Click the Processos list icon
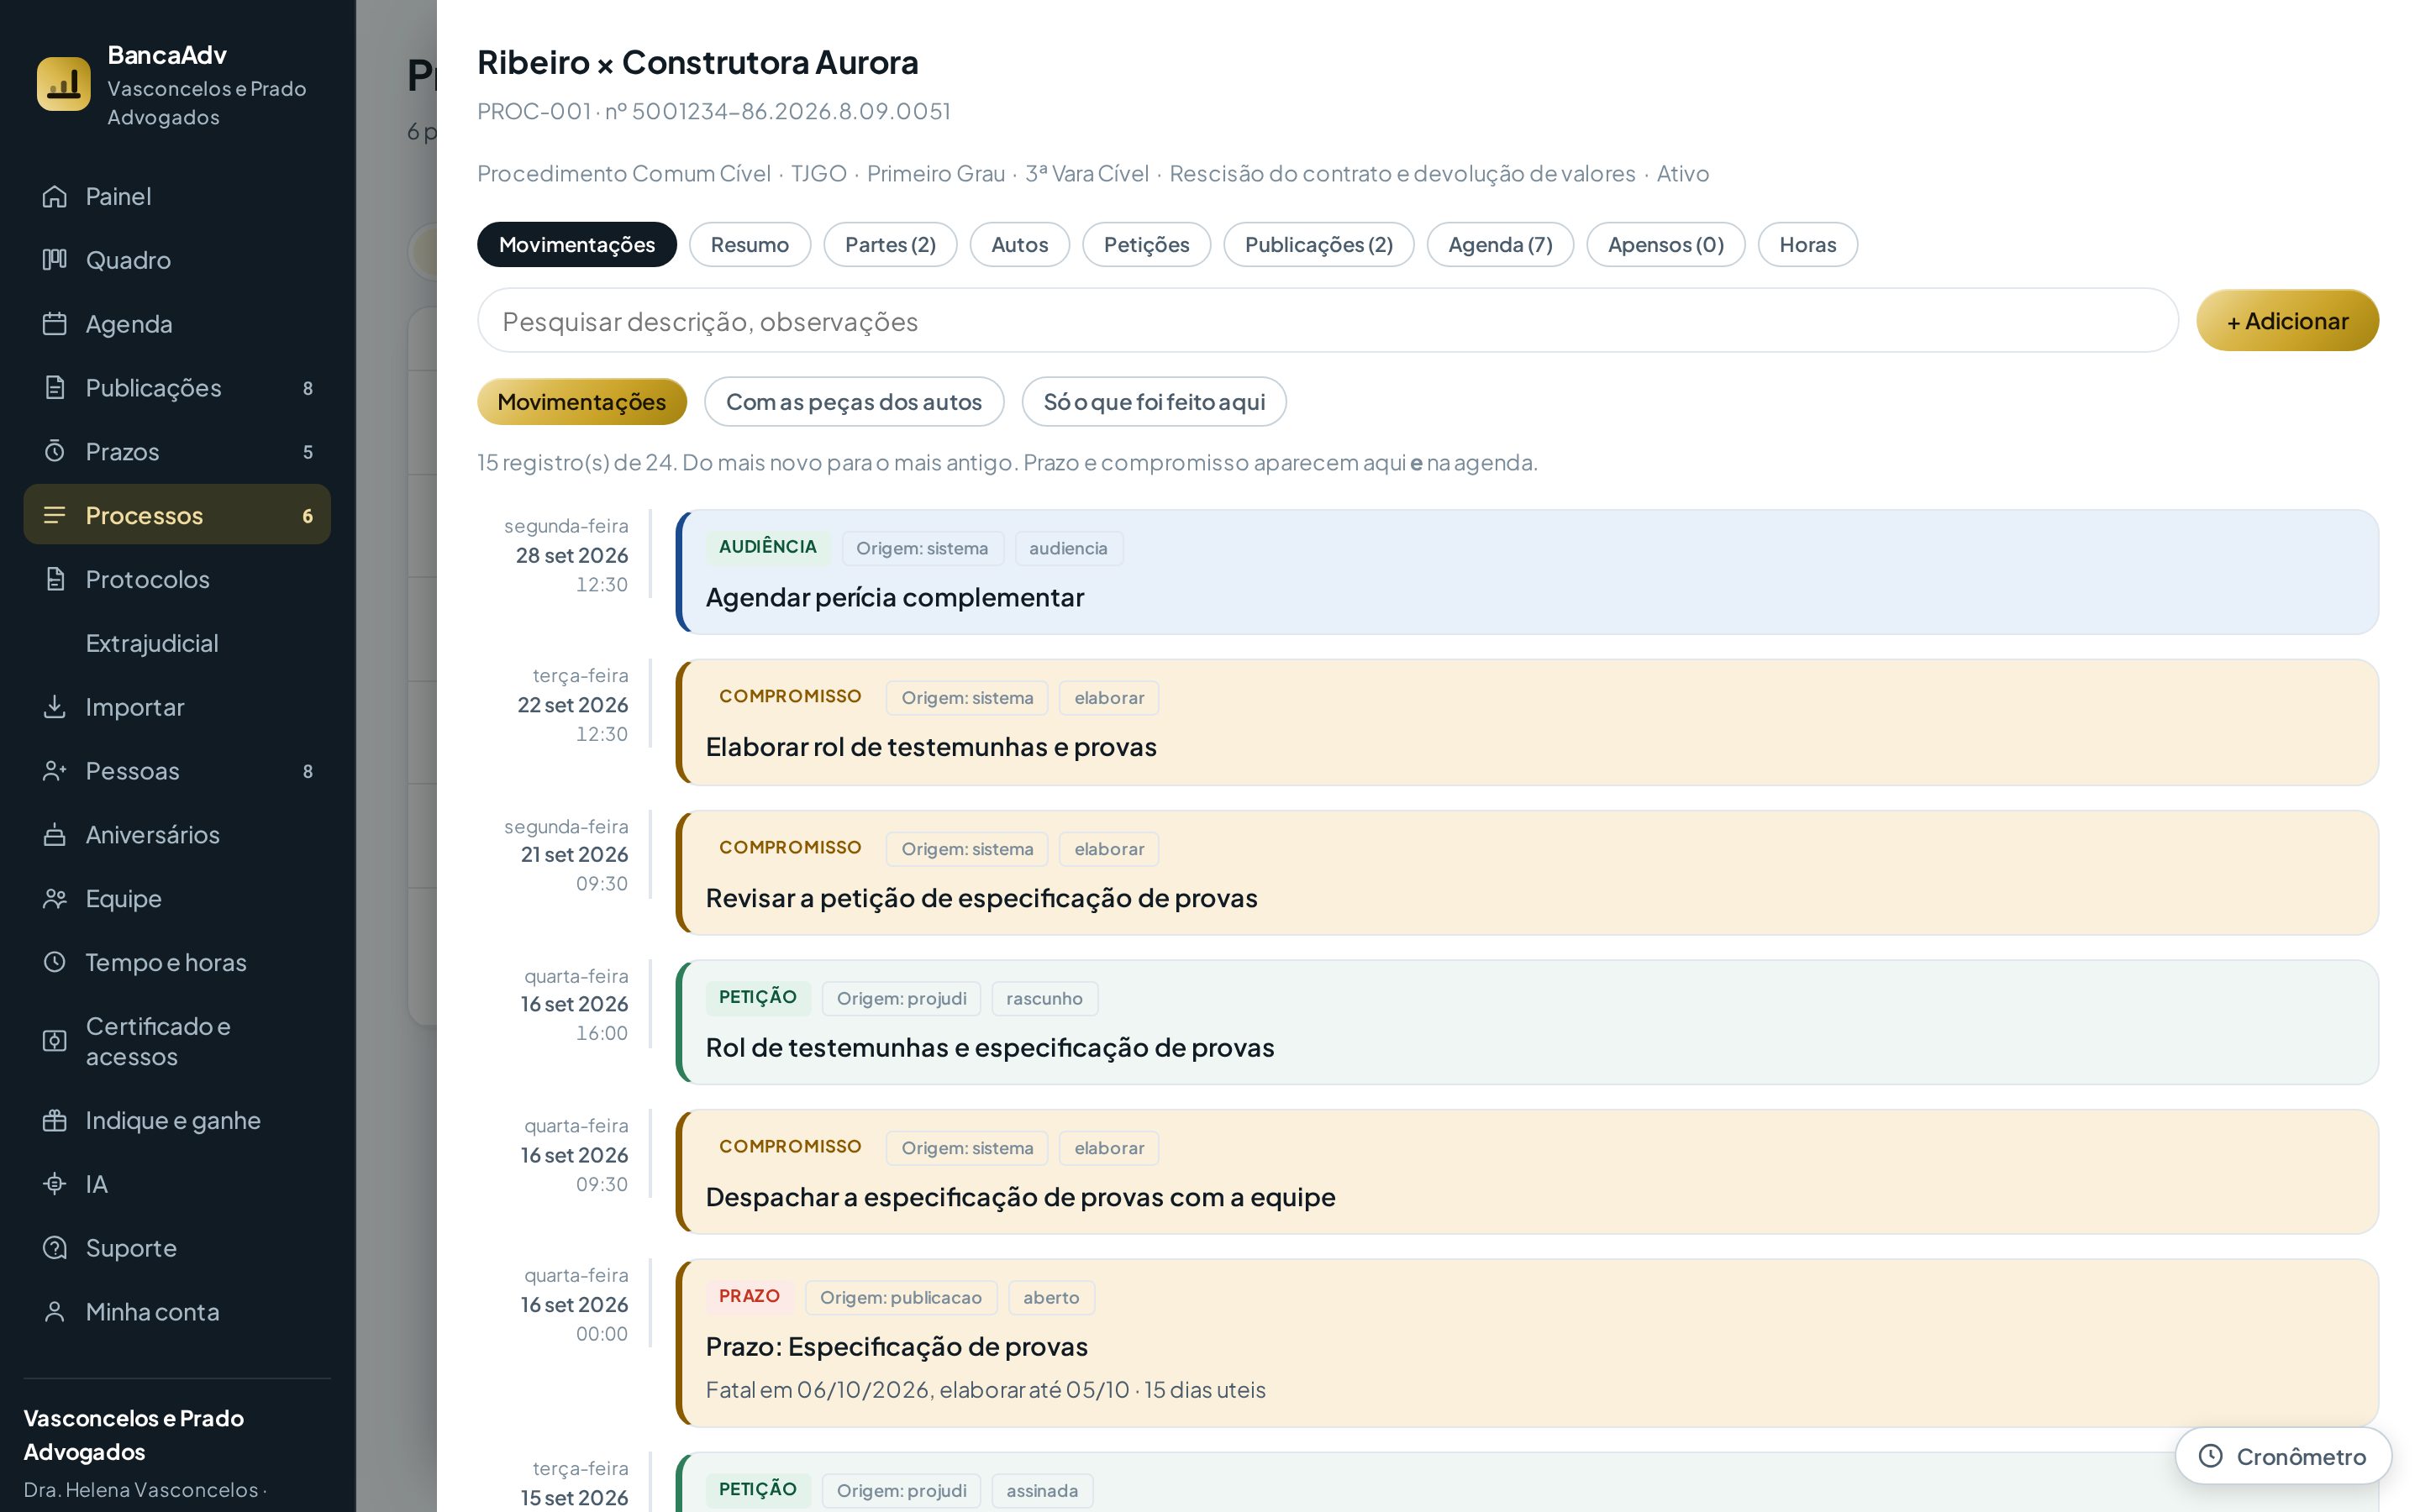Image resolution: width=2420 pixels, height=1512 pixels. click(x=55, y=515)
